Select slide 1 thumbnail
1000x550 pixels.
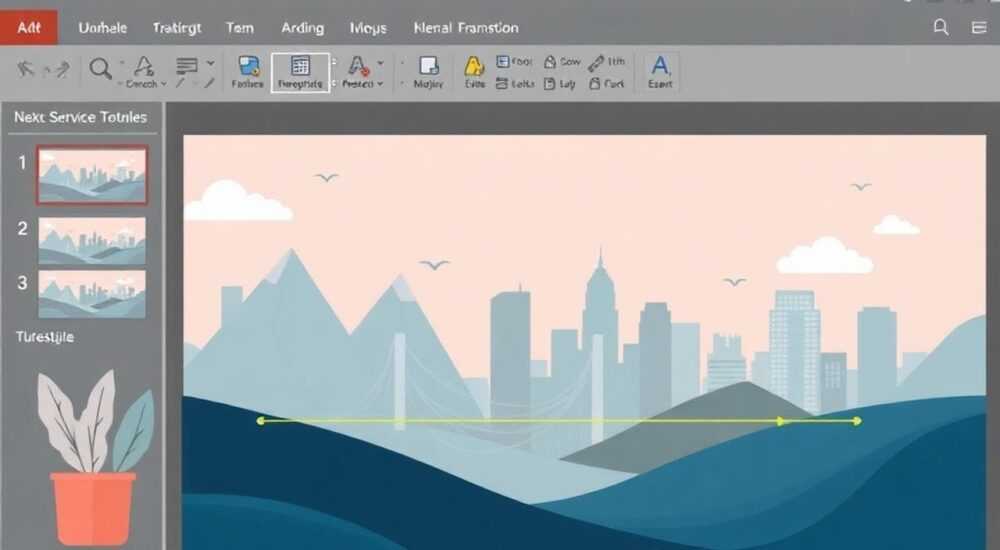(92, 175)
